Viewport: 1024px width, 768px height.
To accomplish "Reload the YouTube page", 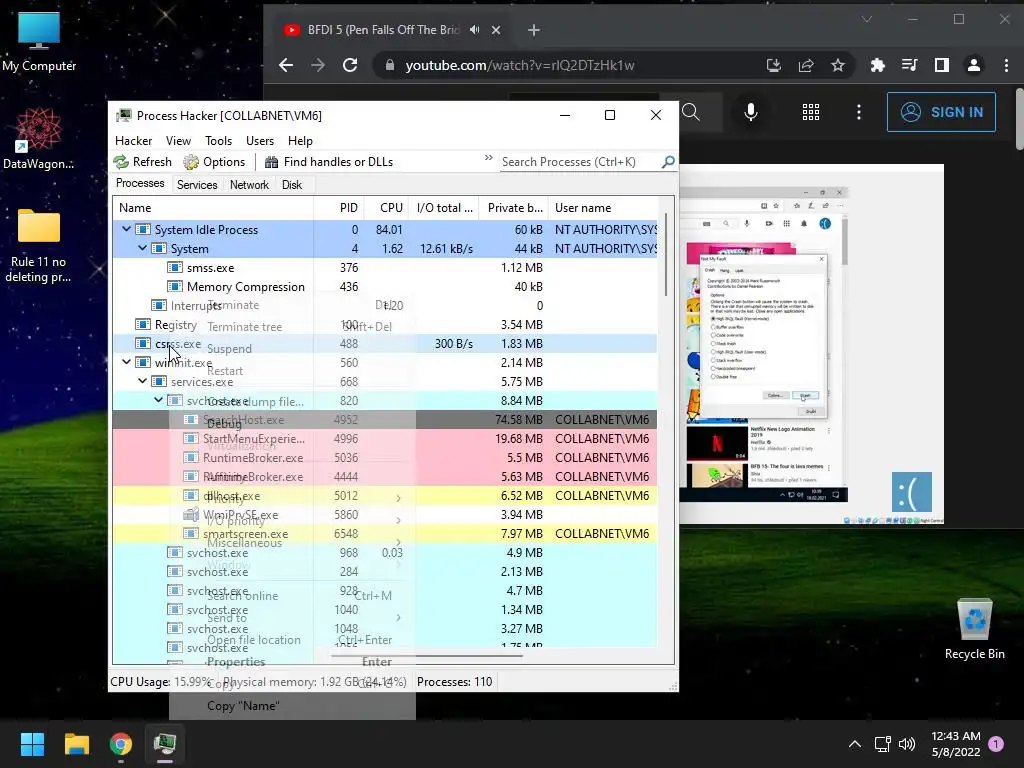I will point(350,65).
